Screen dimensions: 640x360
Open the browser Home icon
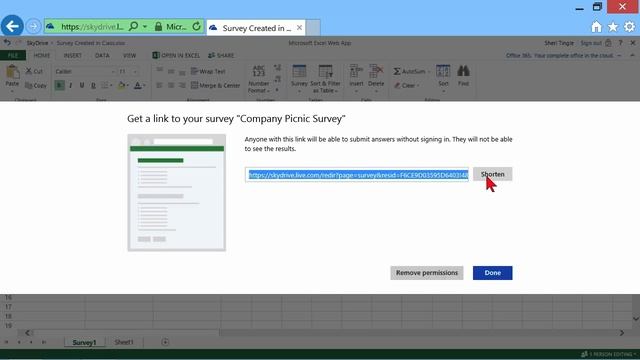click(596, 27)
